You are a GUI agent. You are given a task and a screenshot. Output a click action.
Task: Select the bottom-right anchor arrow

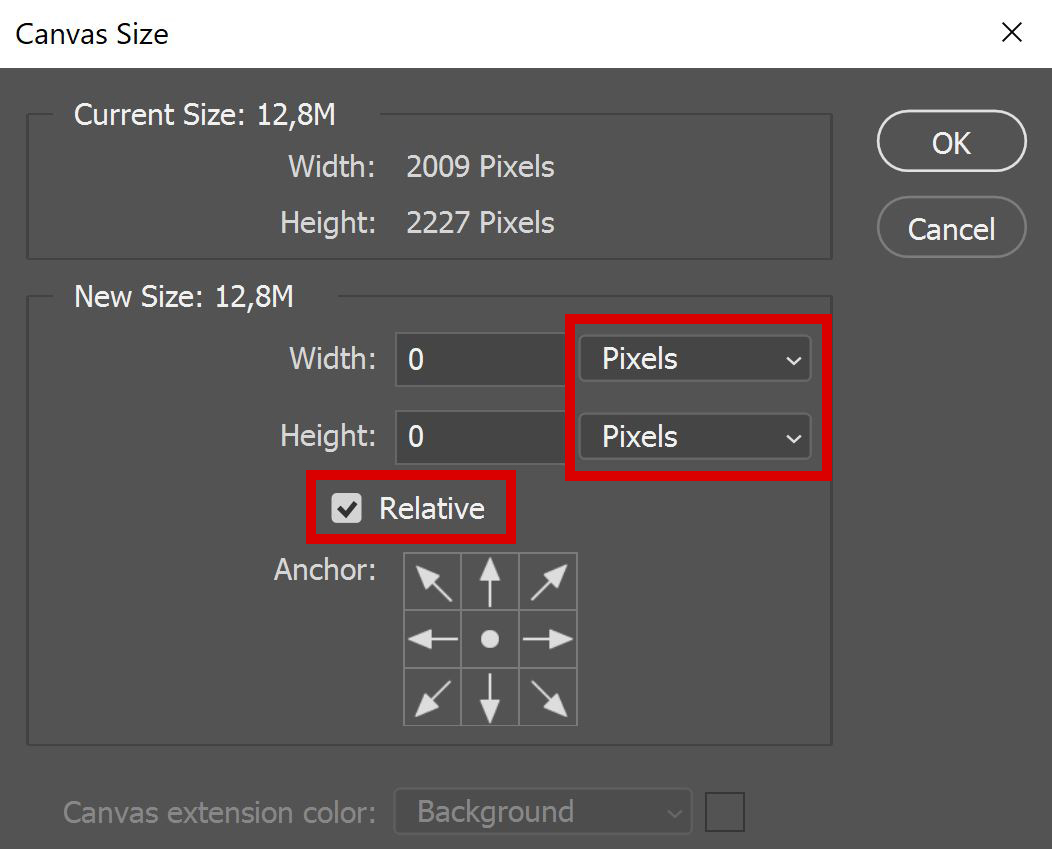point(548,697)
